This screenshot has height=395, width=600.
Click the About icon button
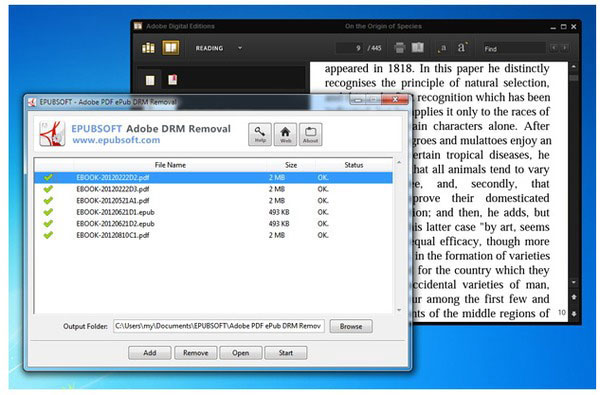[x=310, y=134]
